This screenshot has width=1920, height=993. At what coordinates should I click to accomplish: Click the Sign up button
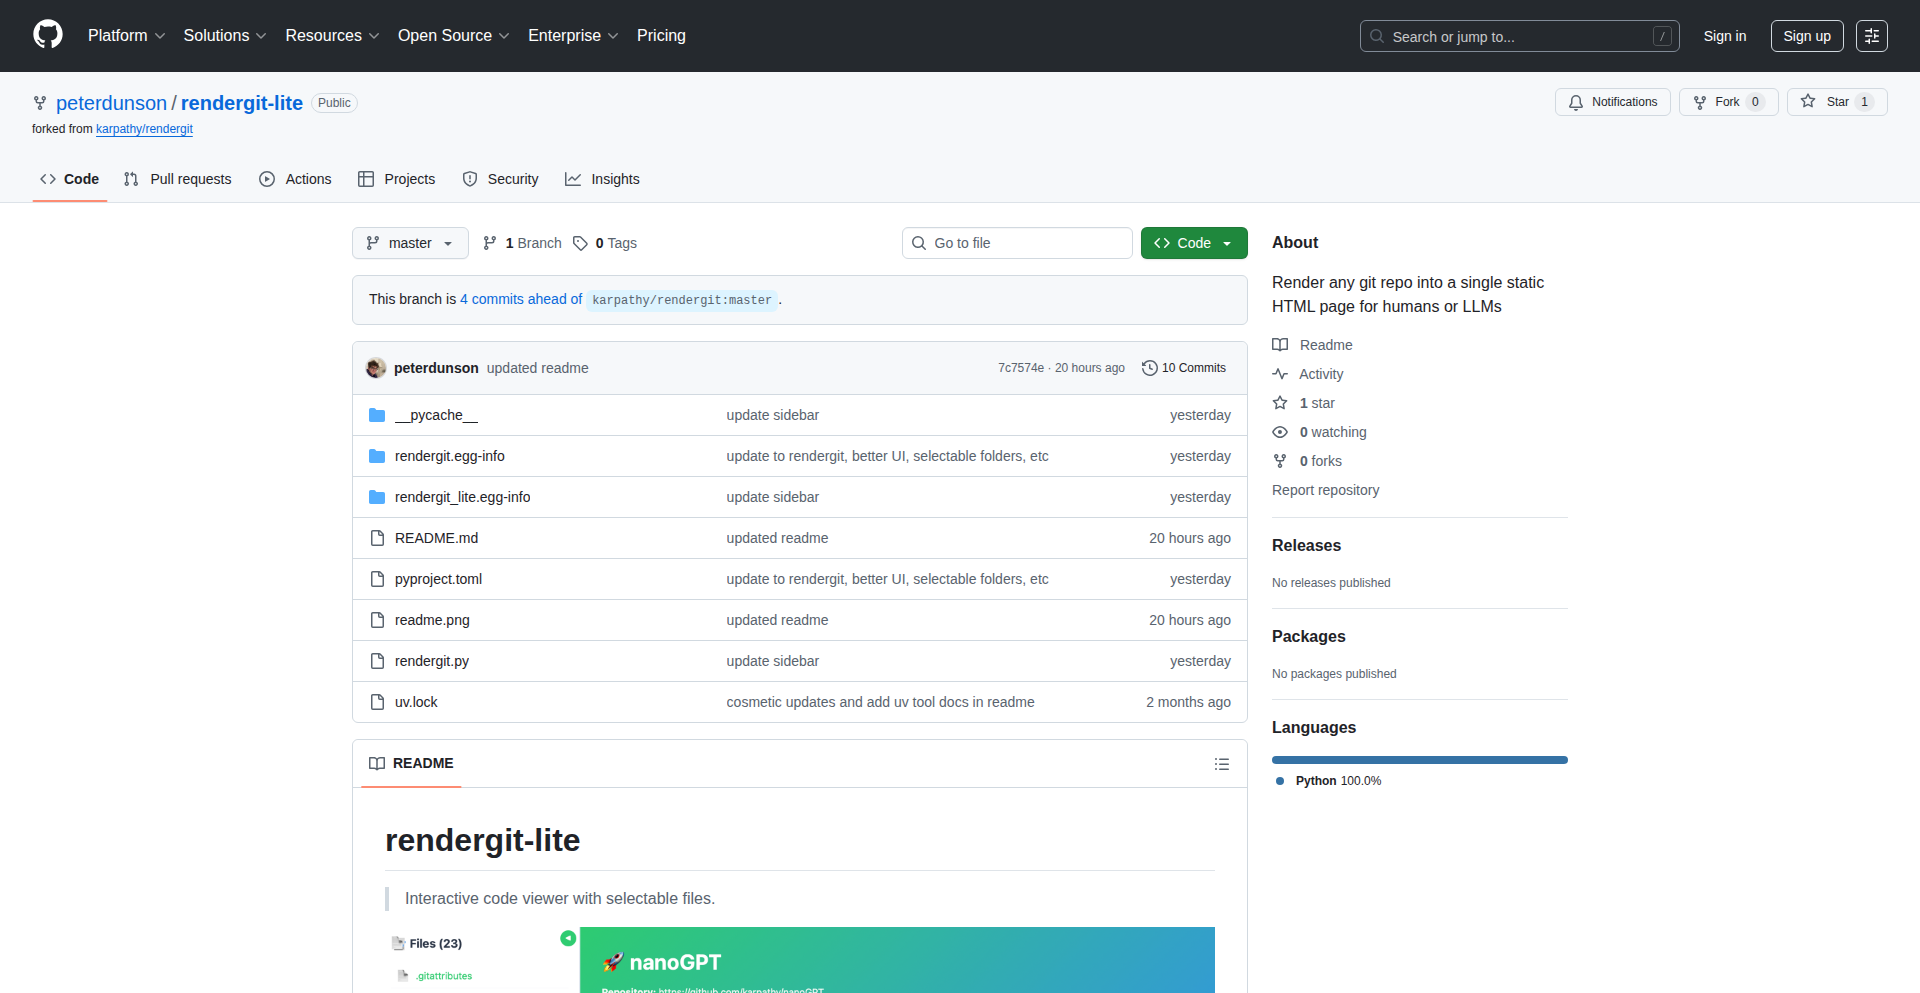coord(1806,36)
